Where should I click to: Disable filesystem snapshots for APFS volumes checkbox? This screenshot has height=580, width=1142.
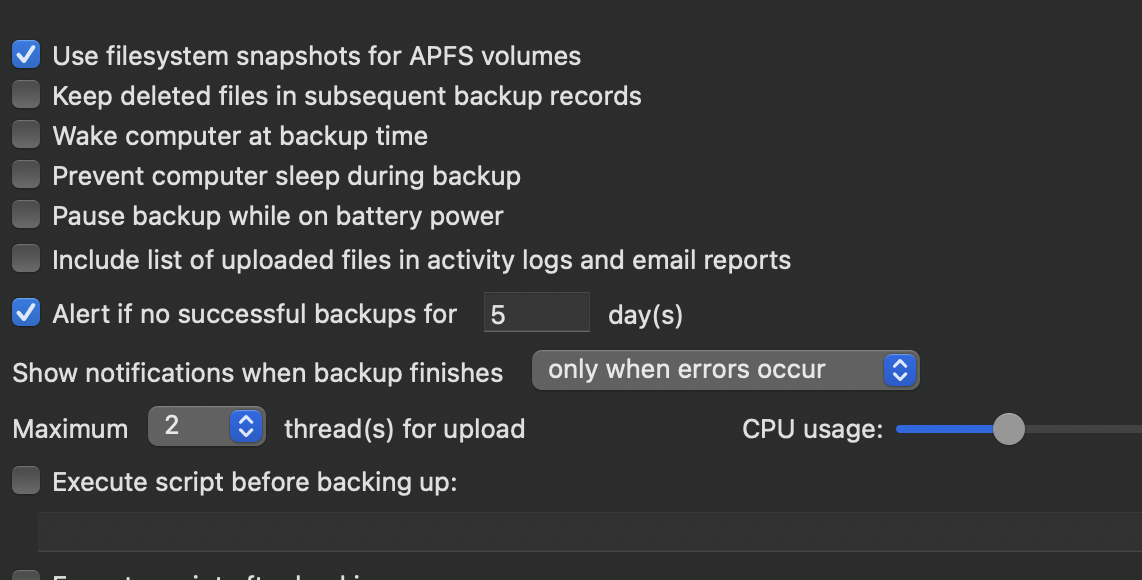(26, 55)
